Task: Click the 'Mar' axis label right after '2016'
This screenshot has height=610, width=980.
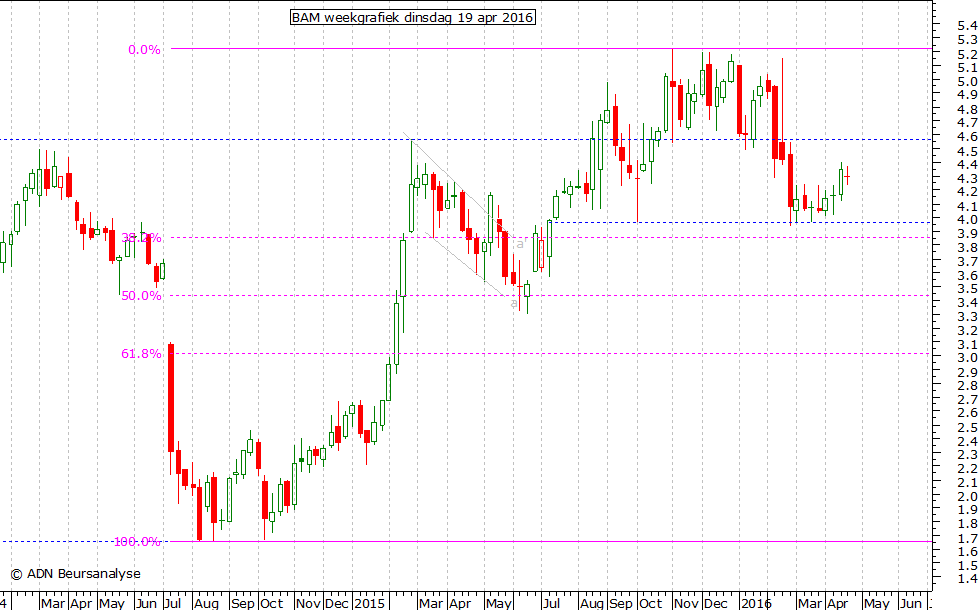Action: (x=810, y=603)
